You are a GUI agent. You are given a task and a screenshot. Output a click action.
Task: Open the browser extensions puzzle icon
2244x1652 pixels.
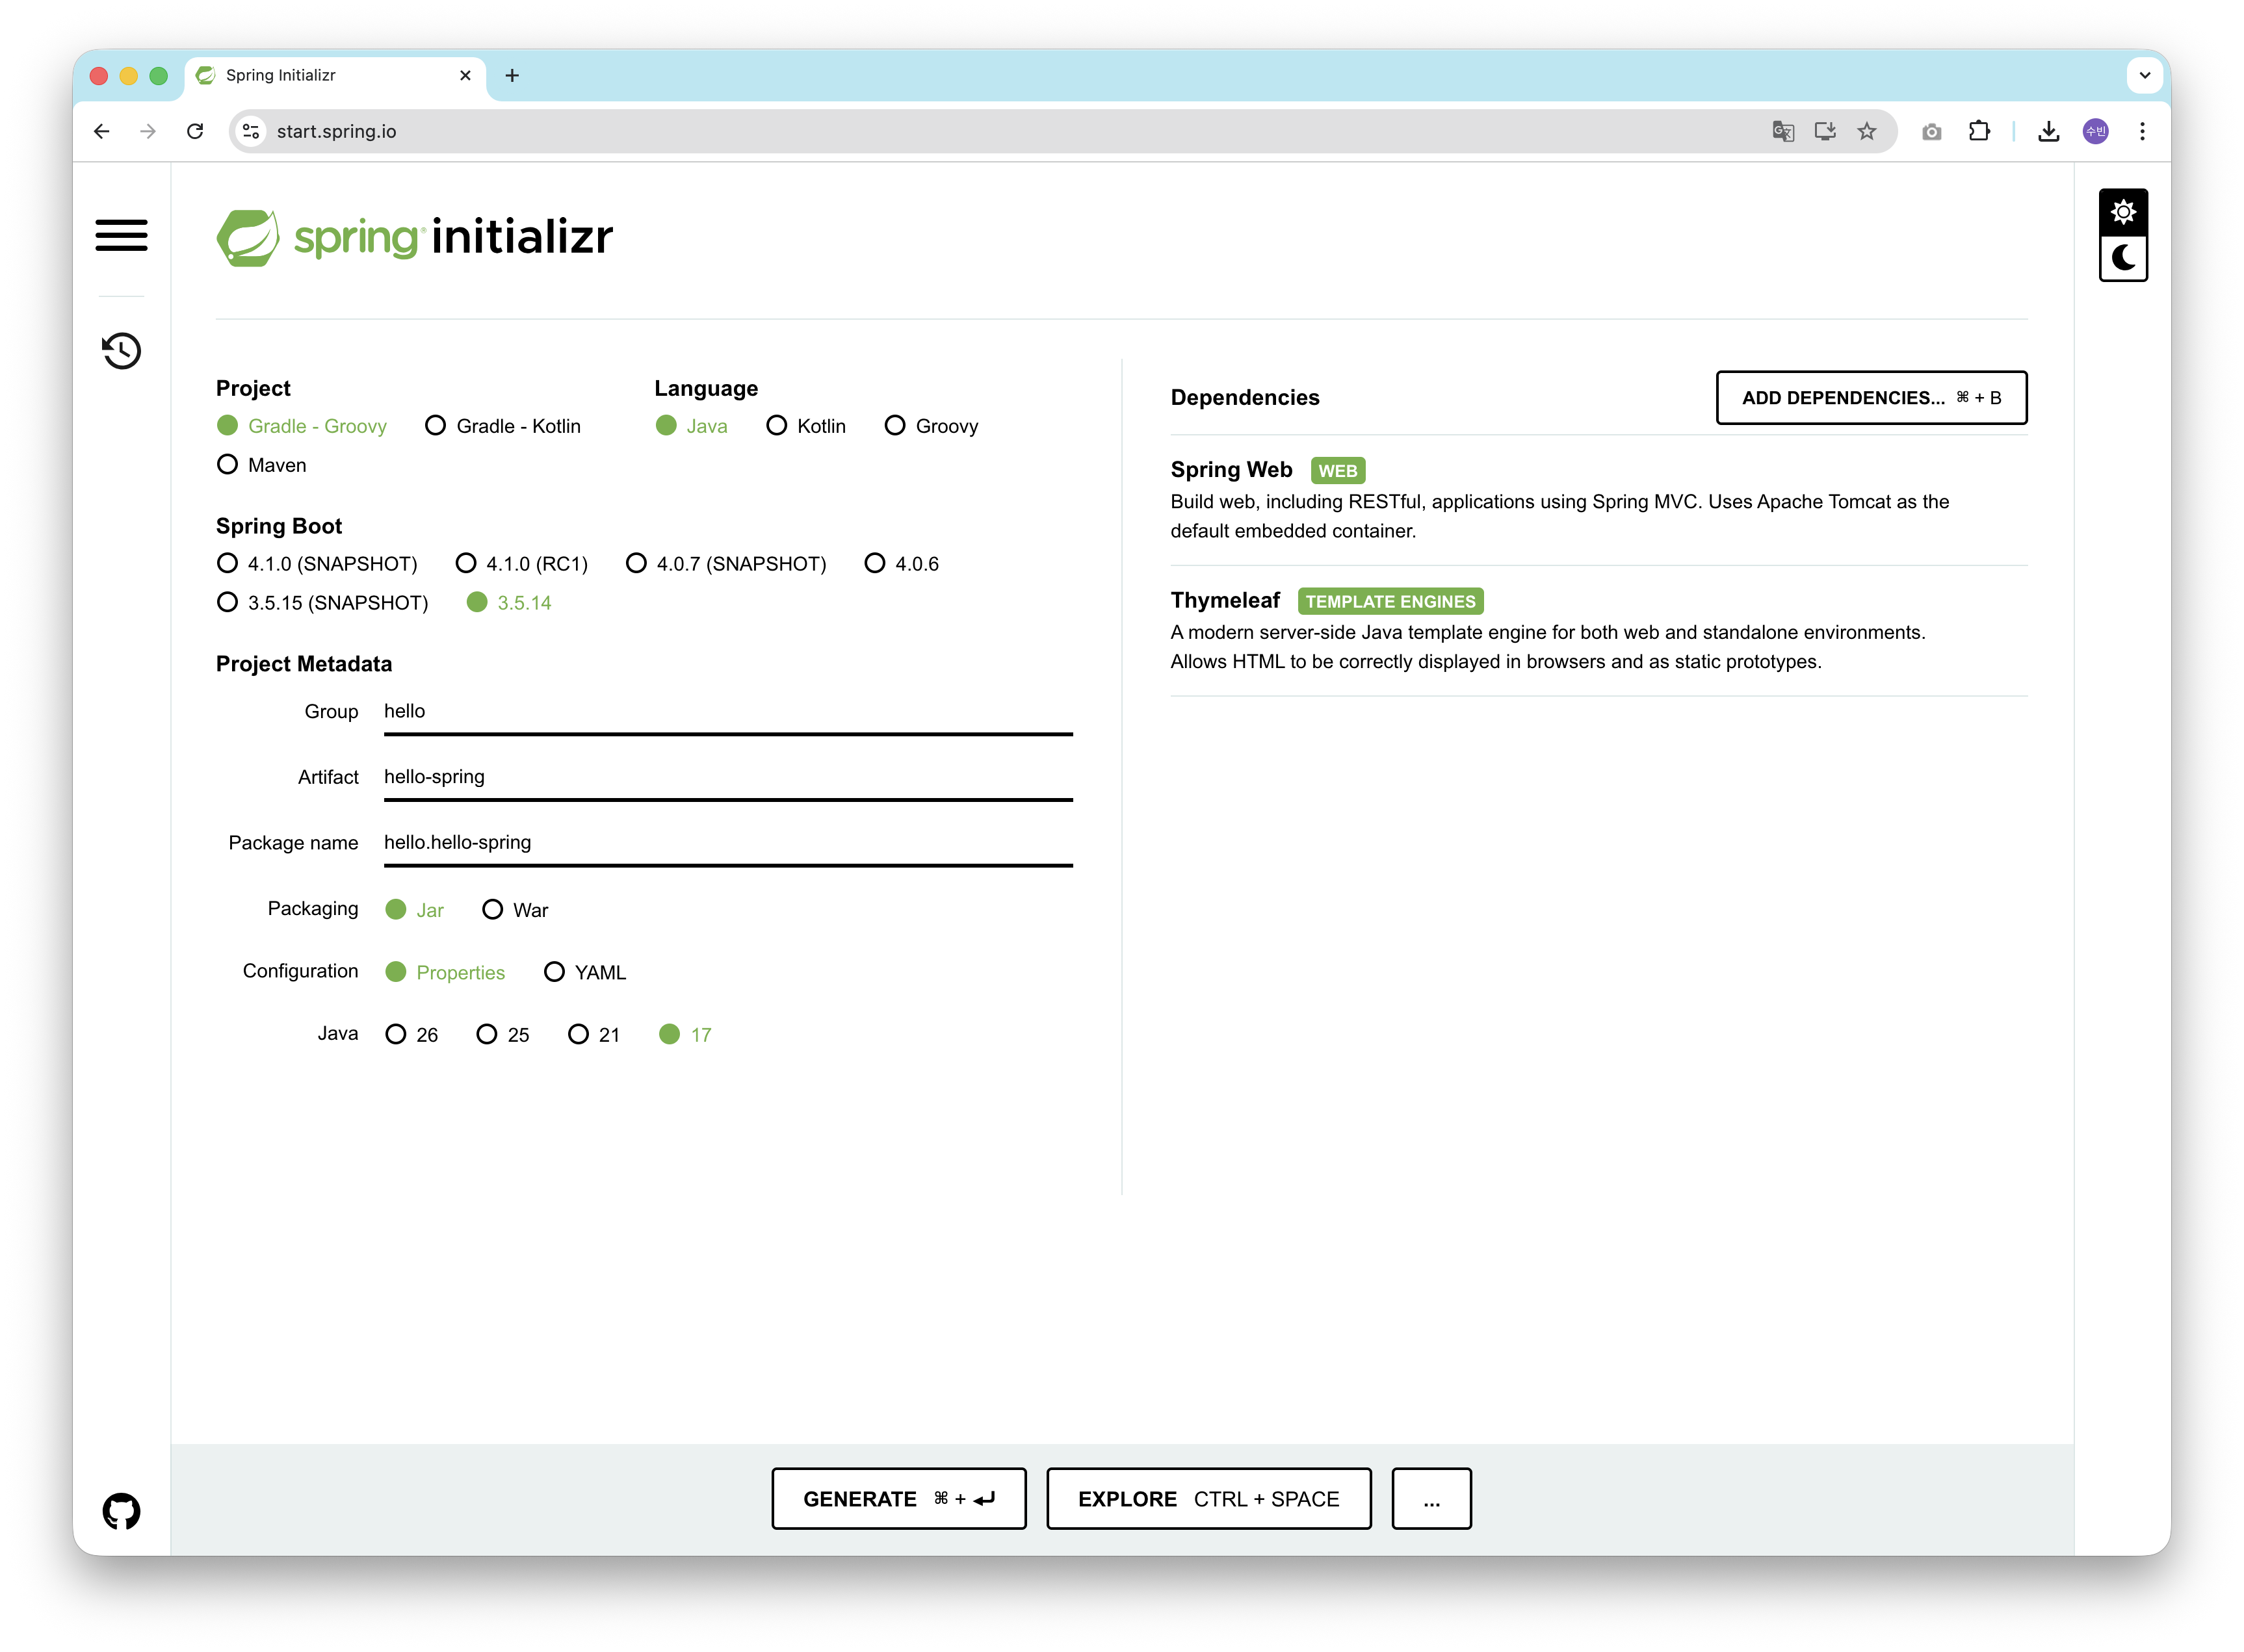[1979, 131]
